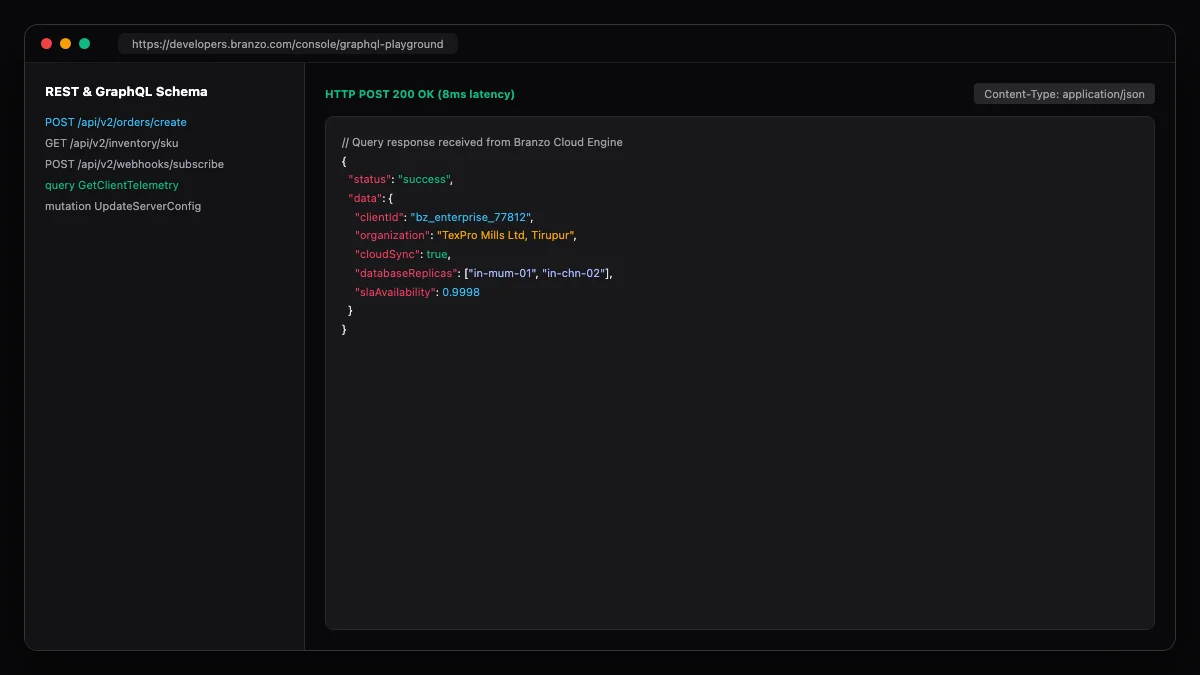The height and width of the screenshot is (675, 1200).
Task: Click the "cloudSync" key
Action: click(x=387, y=254)
